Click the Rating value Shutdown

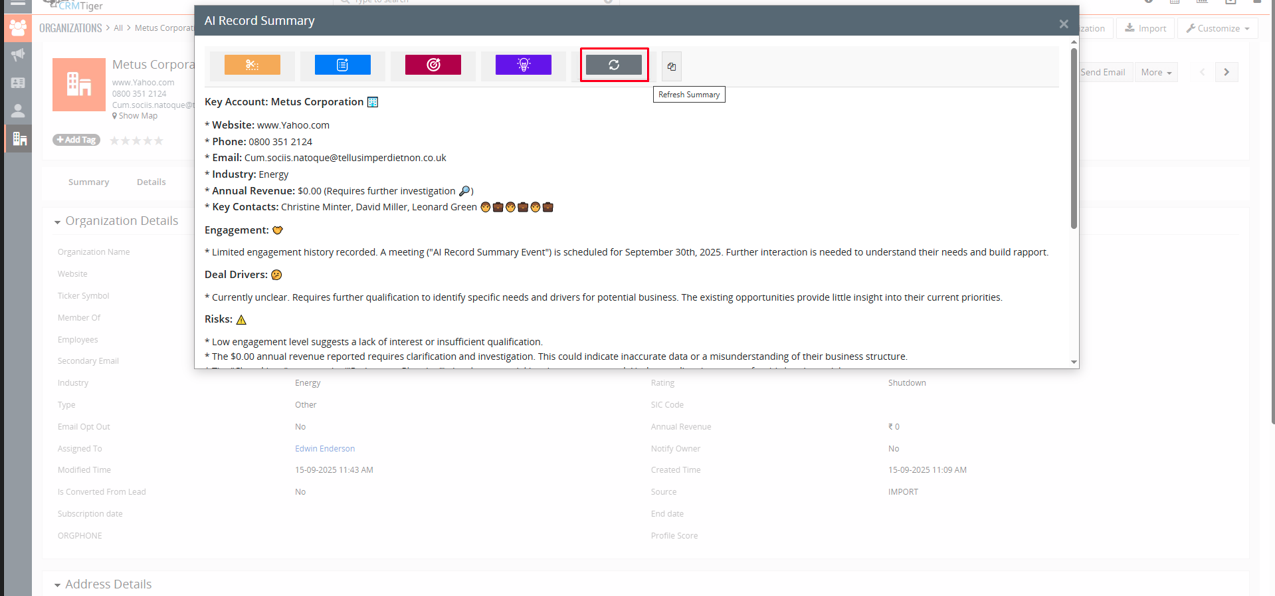907,383
